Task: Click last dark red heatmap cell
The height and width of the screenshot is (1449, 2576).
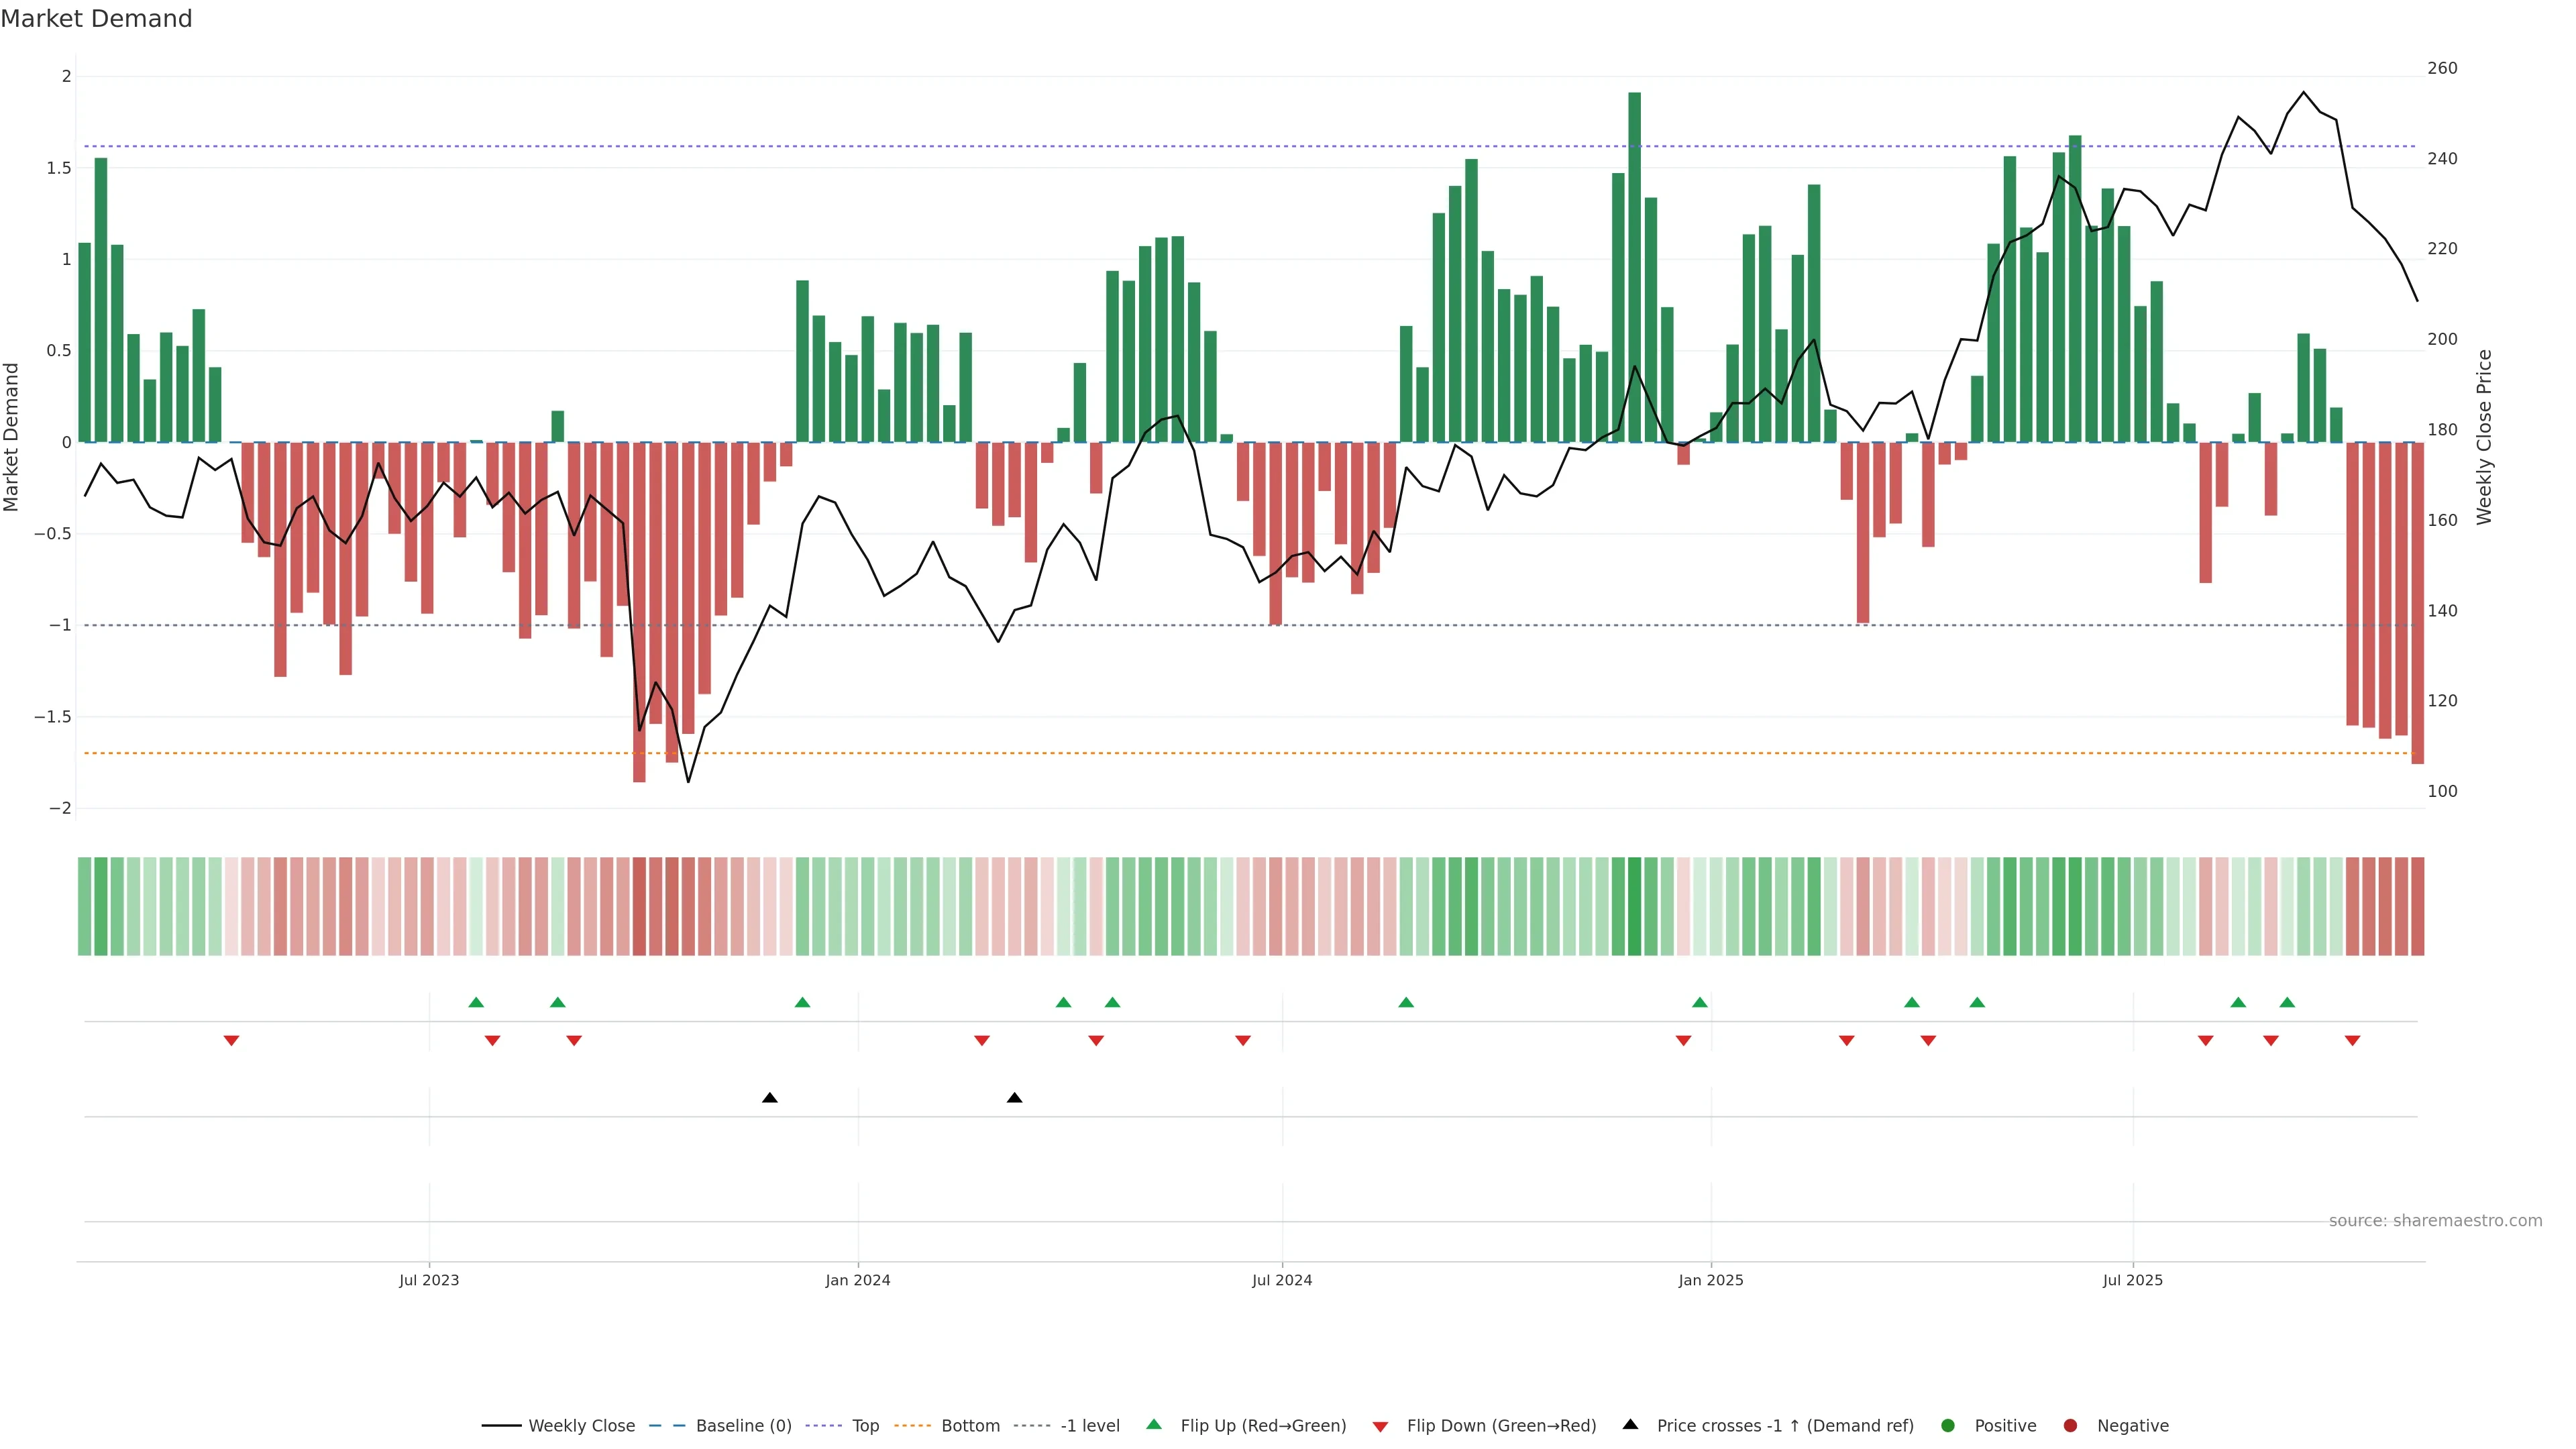Action: 2417,906
